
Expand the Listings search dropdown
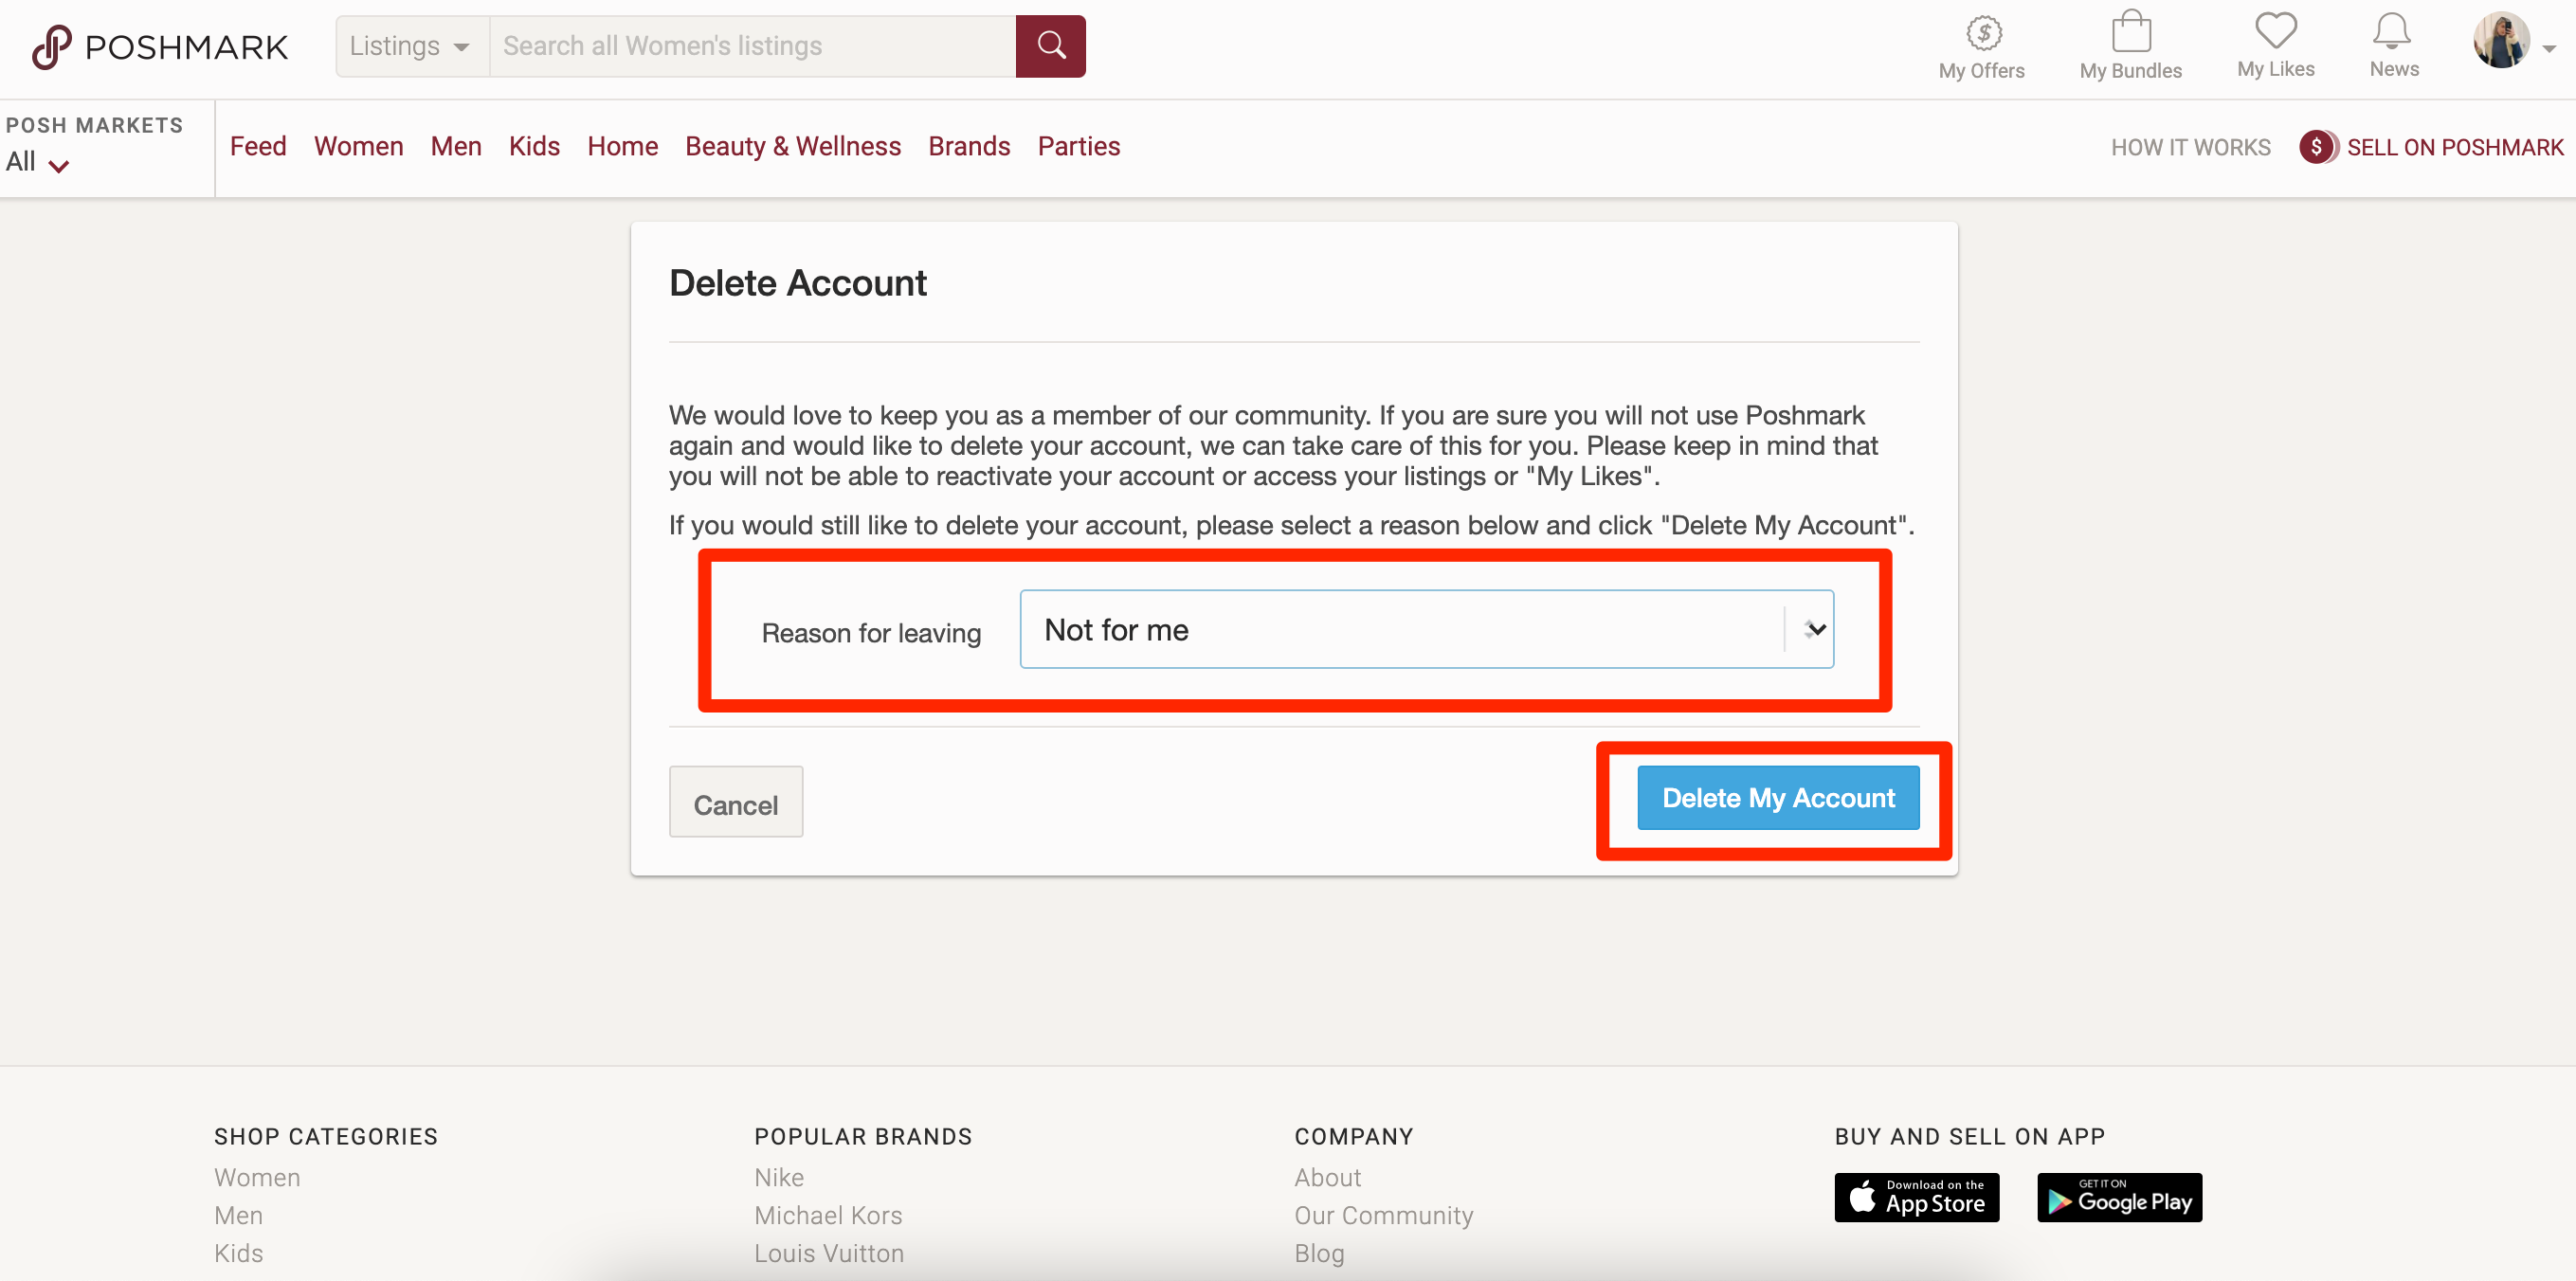(x=409, y=45)
